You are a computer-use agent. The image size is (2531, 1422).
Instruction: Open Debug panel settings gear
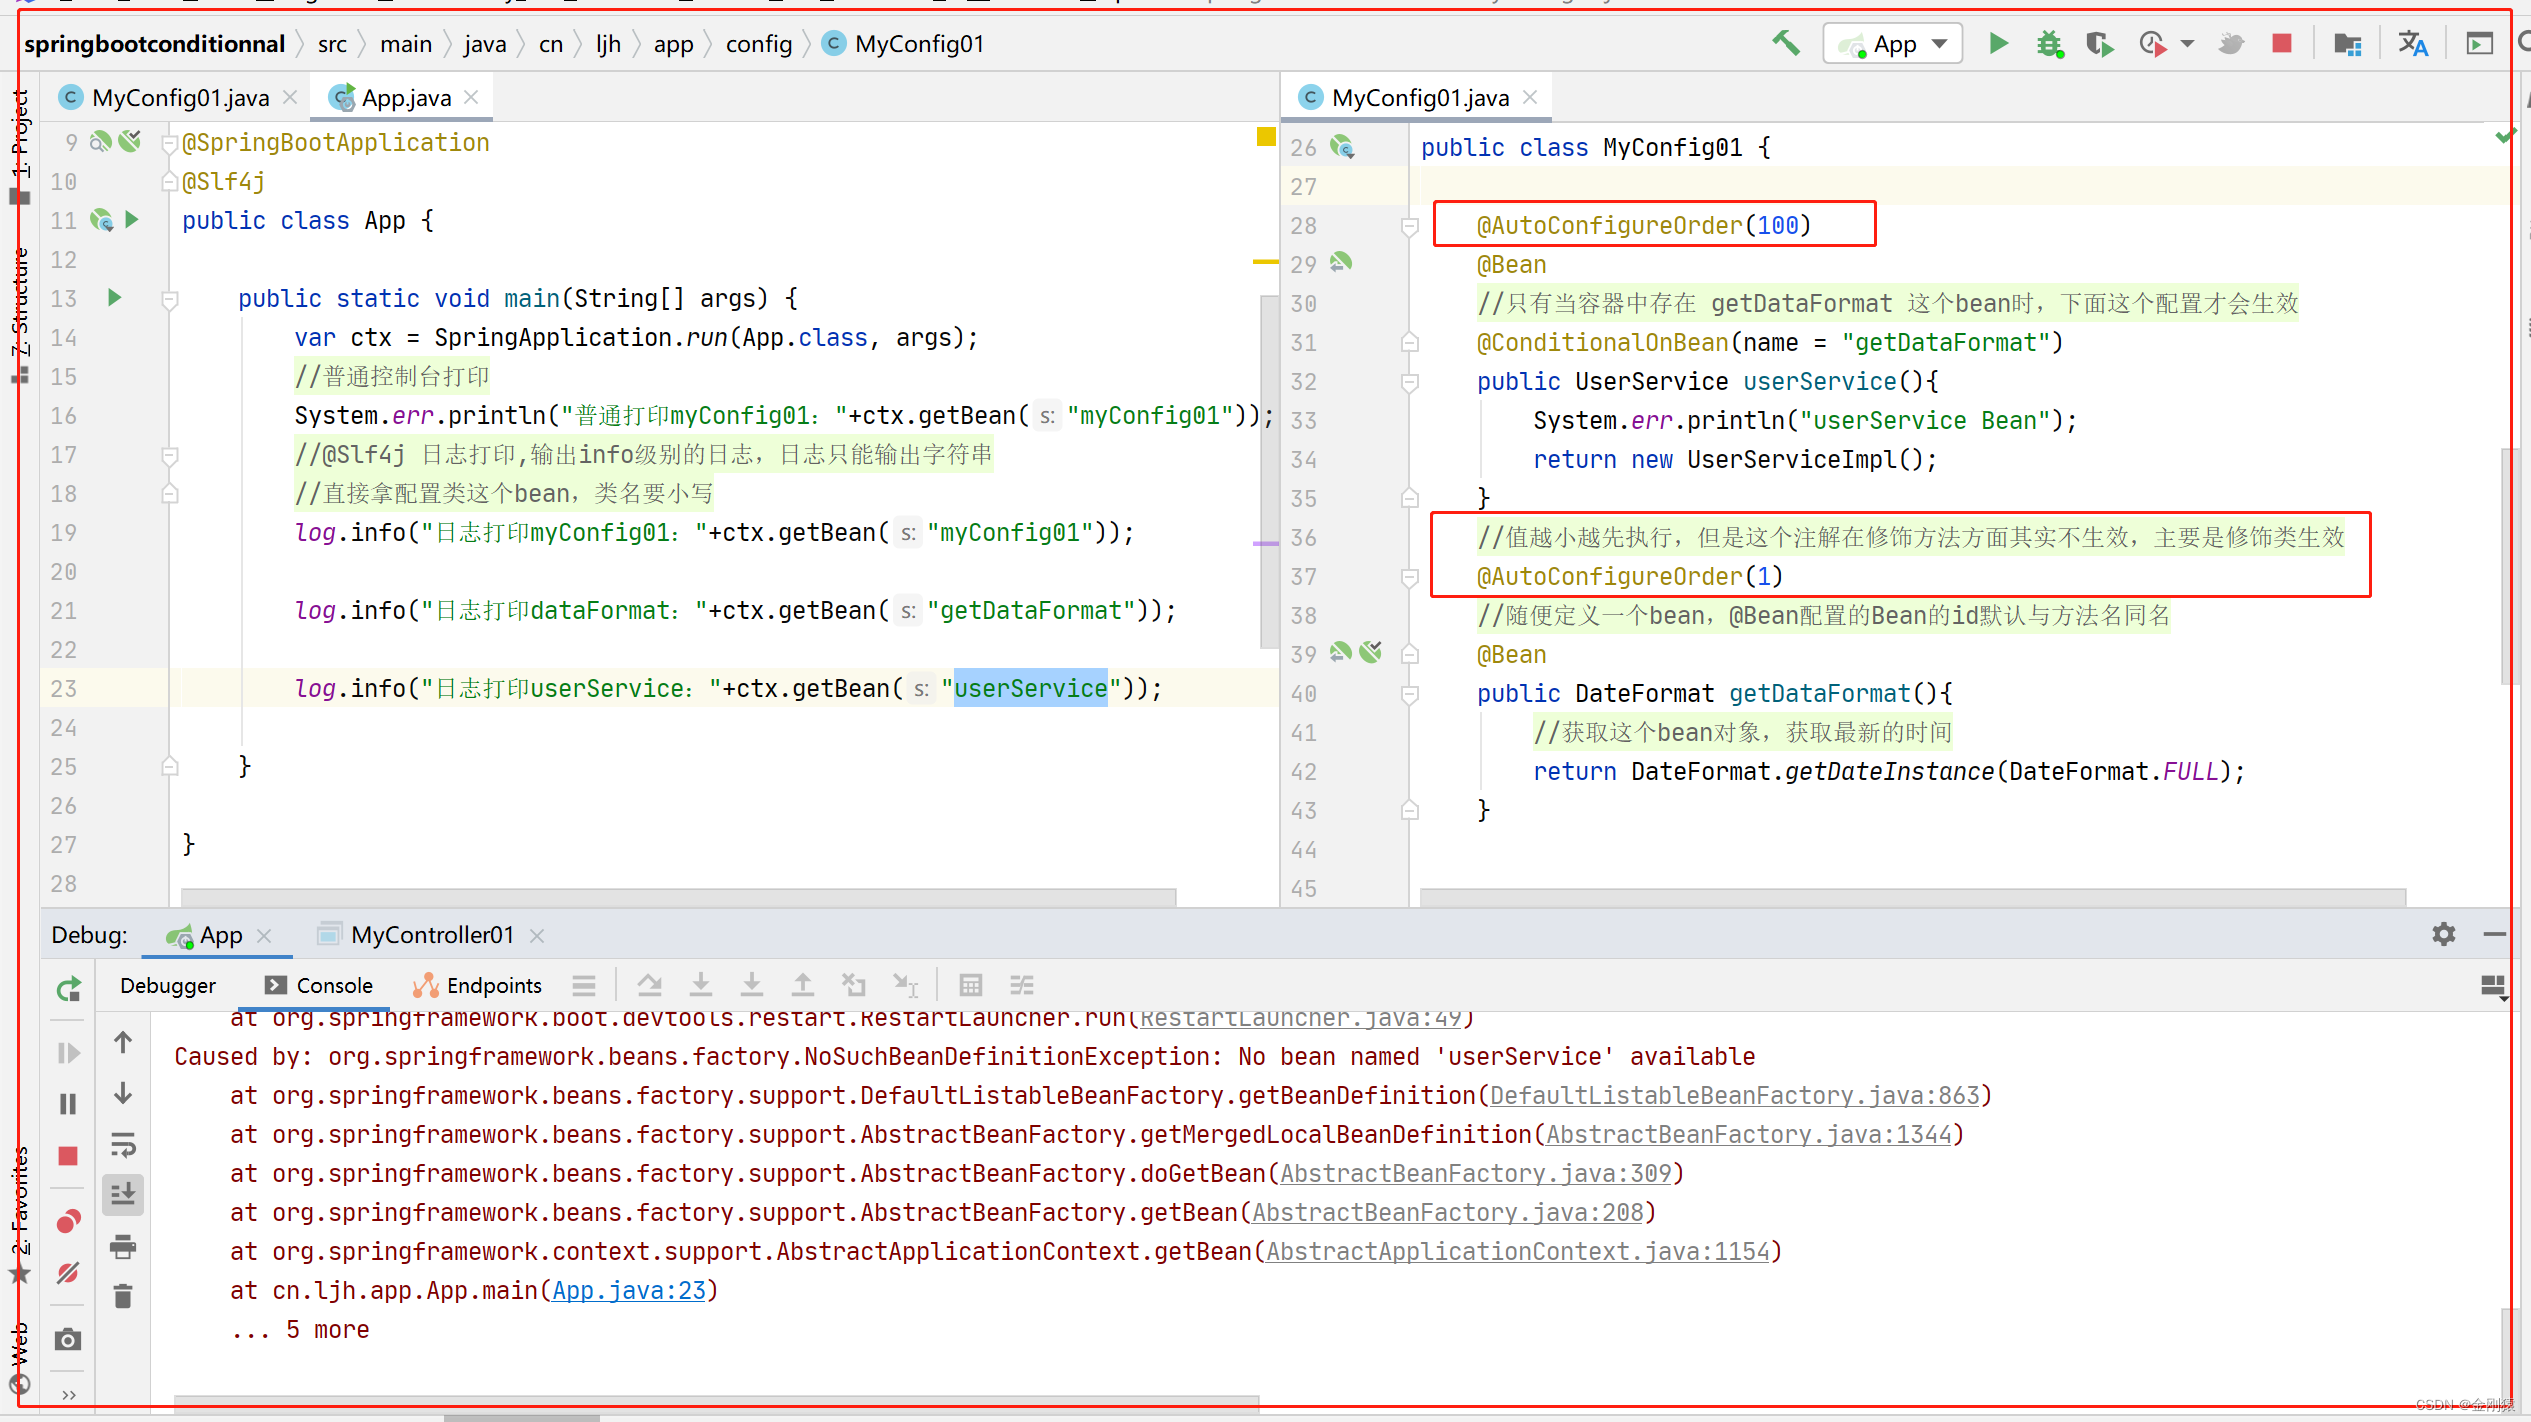coord(2444,934)
